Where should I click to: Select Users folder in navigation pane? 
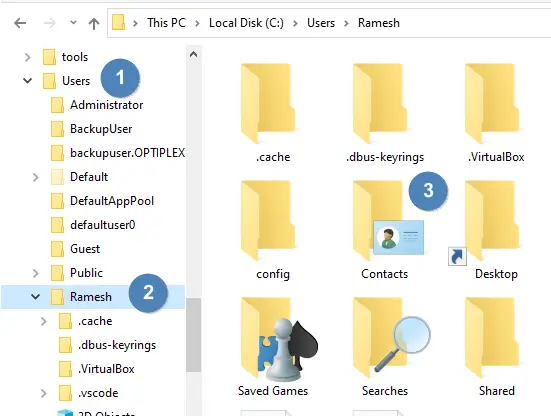click(x=76, y=81)
